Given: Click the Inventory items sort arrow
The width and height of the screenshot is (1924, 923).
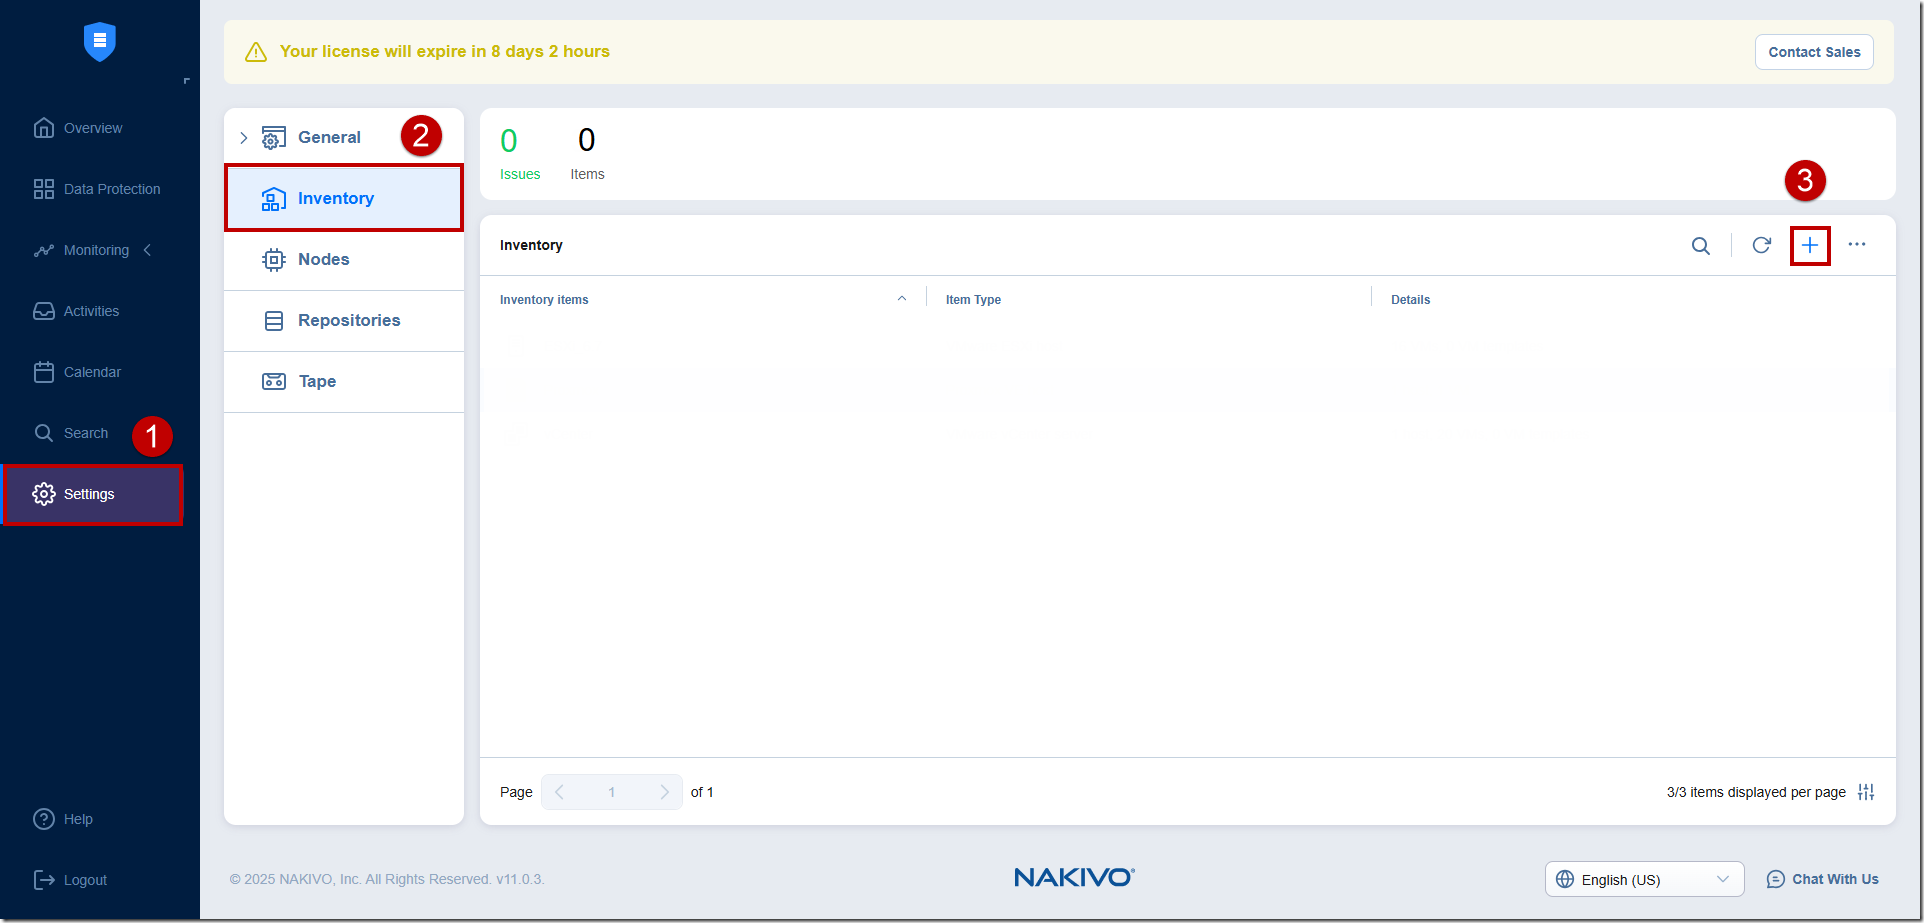Looking at the screenshot, I should tap(902, 298).
